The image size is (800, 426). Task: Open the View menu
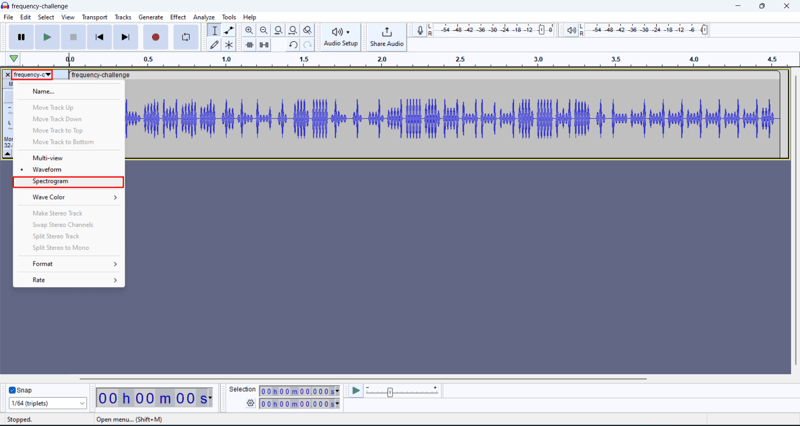coord(68,17)
